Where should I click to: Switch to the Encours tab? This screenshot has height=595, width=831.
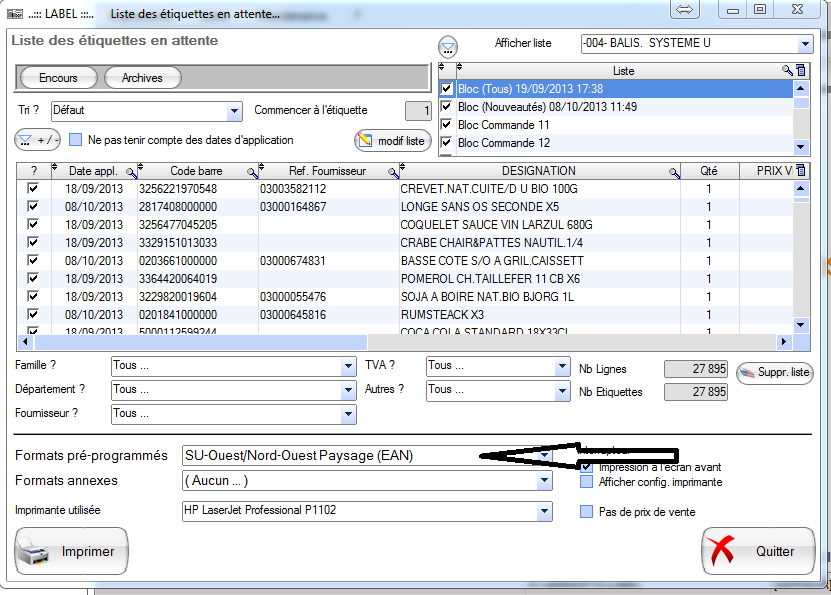coord(58,78)
